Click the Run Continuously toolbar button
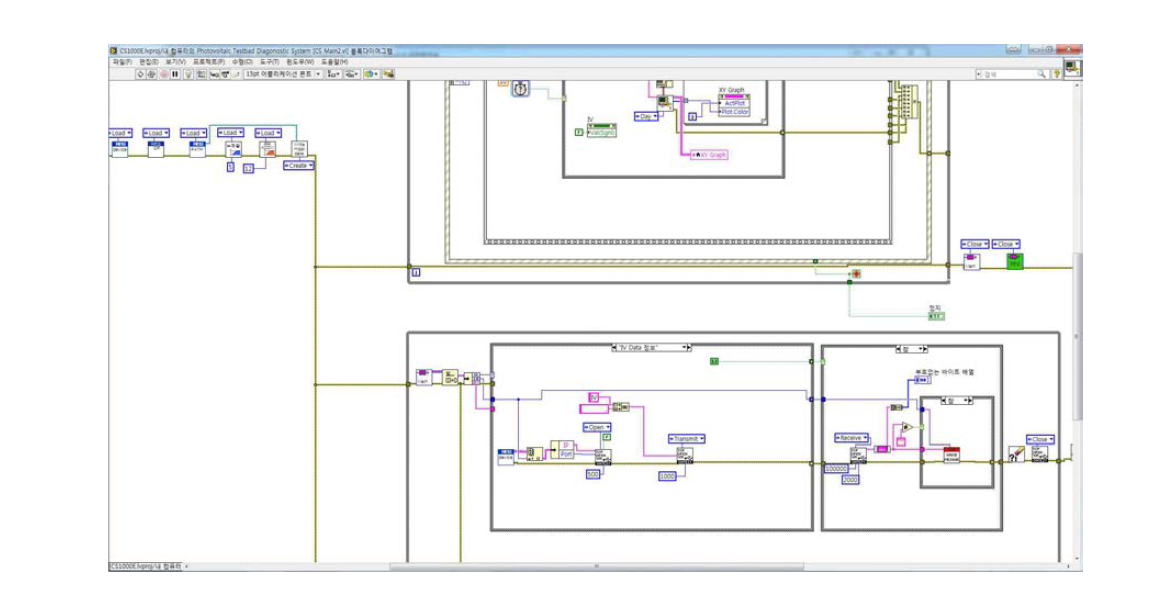This screenshot has width=1169, height=598. 153,74
